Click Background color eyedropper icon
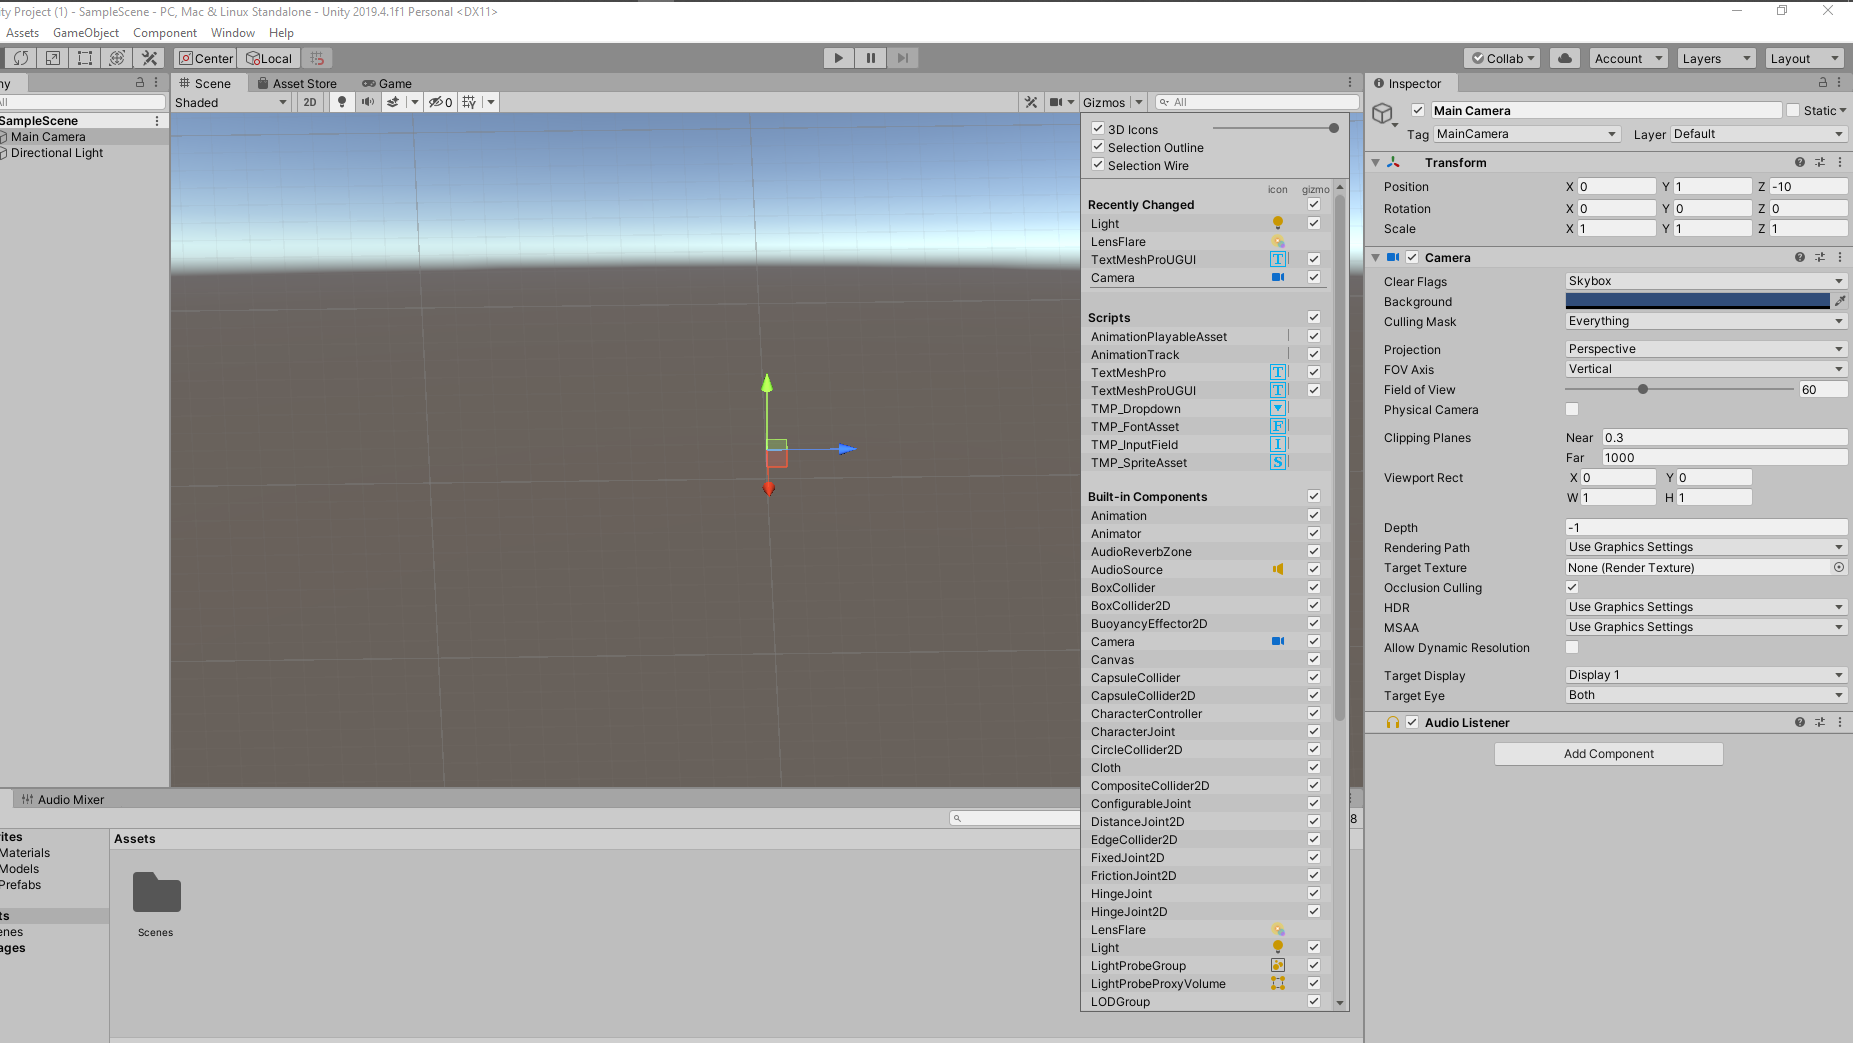This screenshot has width=1853, height=1043. coord(1840,301)
